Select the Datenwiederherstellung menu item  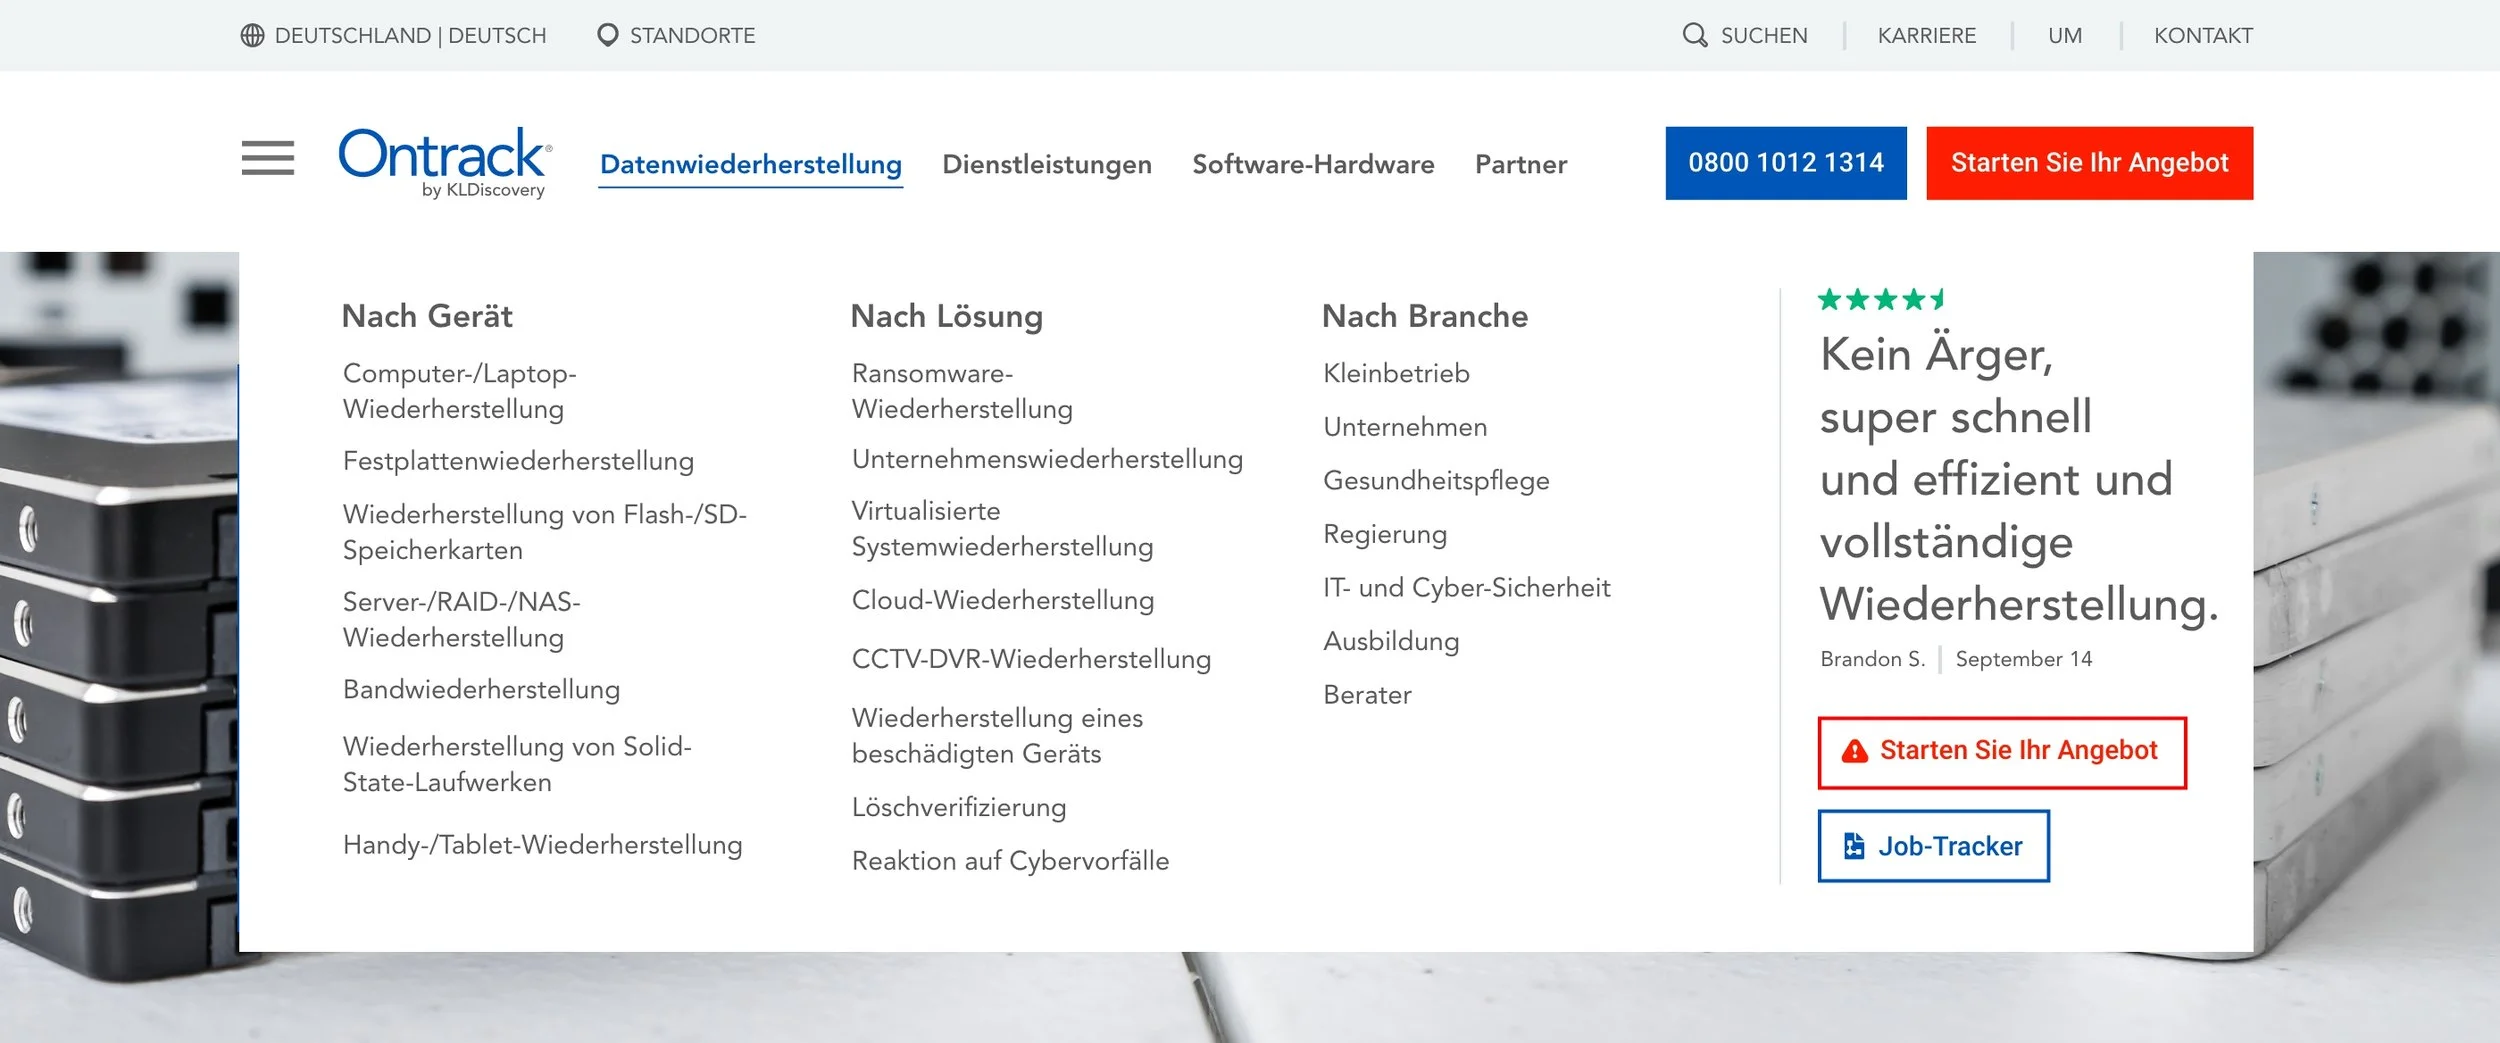[750, 164]
